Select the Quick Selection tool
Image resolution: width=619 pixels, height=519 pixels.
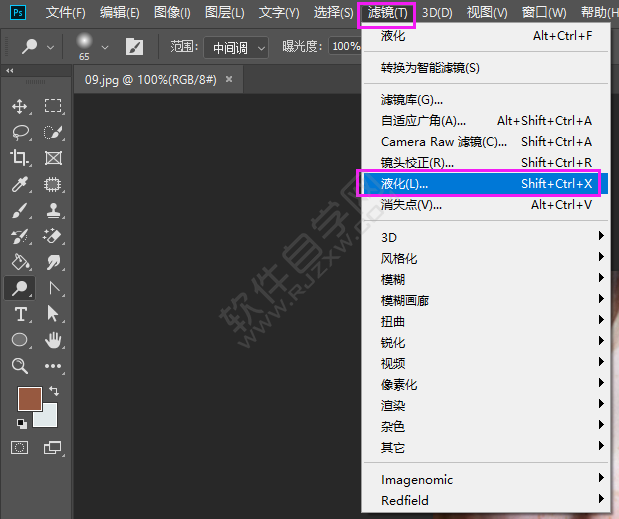(x=53, y=133)
